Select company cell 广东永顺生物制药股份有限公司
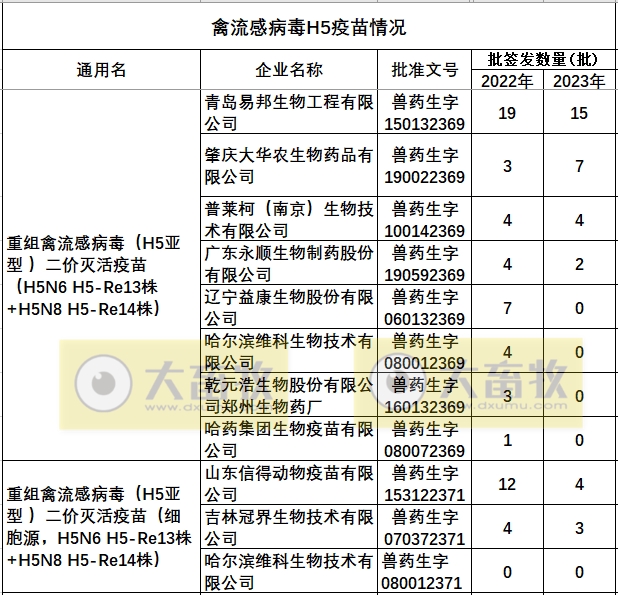This screenshot has height=595, width=618. tap(289, 263)
